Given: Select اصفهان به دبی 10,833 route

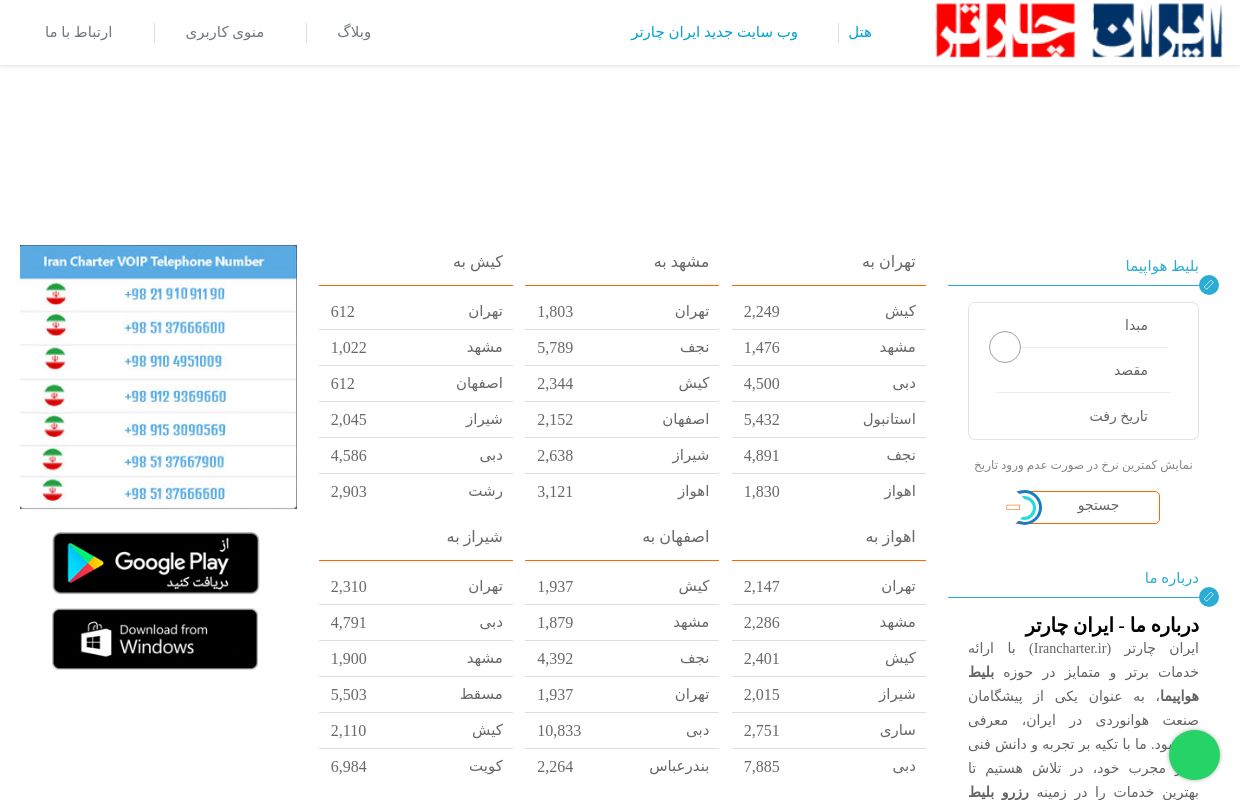Looking at the screenshot, I should tap(622, 731).
